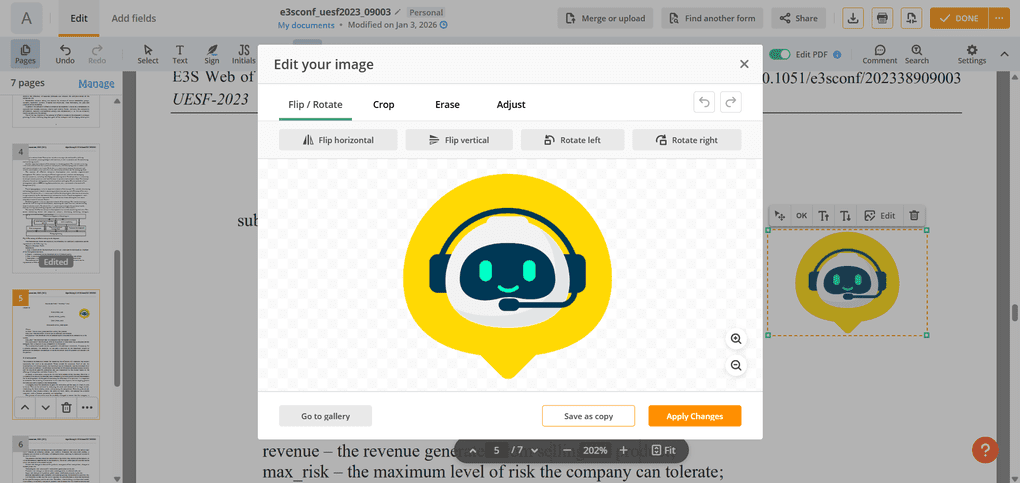1020x483 pixels.
Task: Click the Redo toolbar icon
Action: 97,54
